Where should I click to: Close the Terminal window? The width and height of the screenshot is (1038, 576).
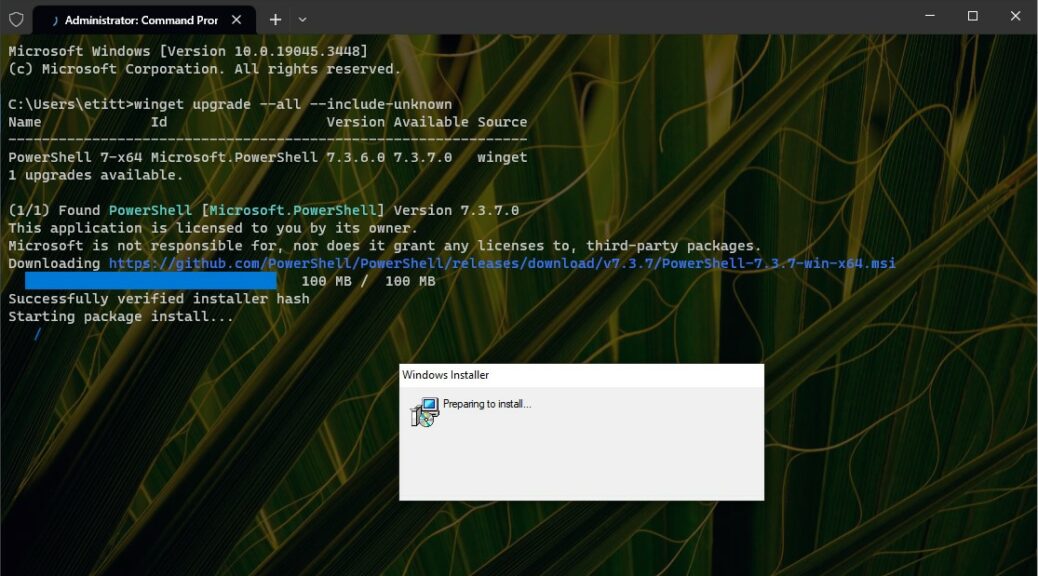click(1015, 16)
